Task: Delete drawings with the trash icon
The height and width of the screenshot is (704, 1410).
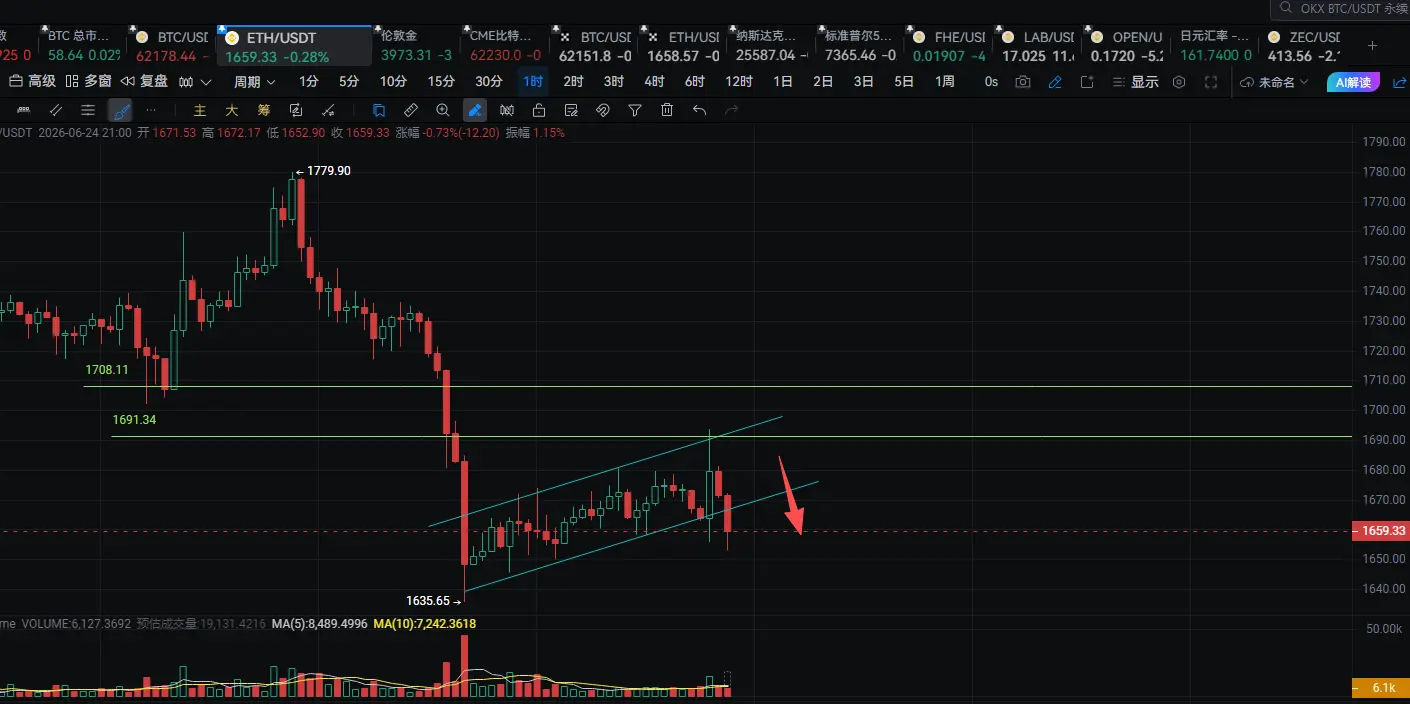Action: click(667, 110)
